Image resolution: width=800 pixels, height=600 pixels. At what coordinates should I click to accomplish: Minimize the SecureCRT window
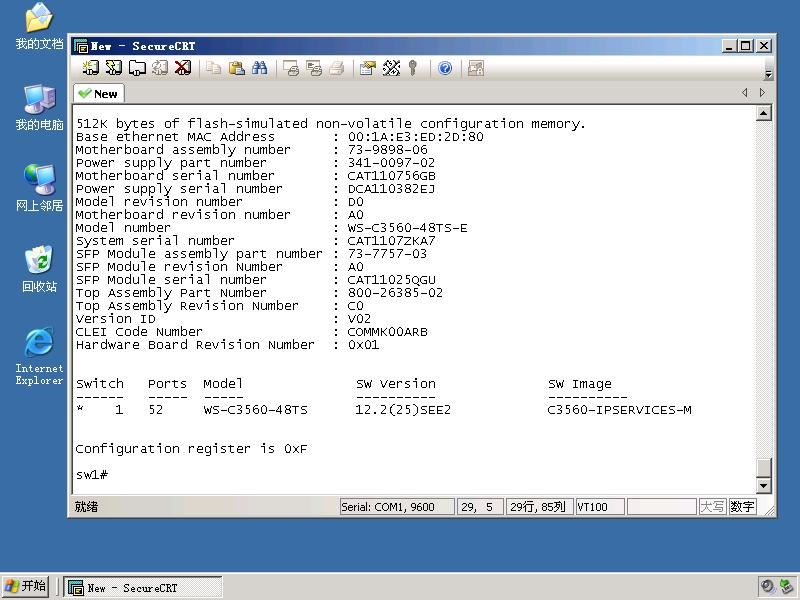(x=730, y=46)
